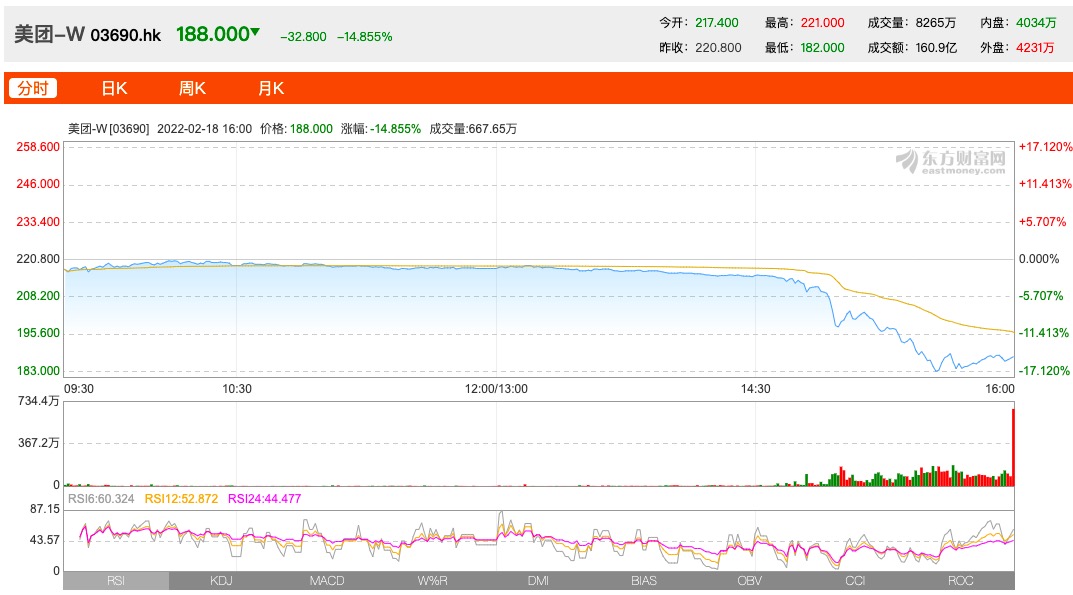Click the 最高 value 221.000
1073x595 pixels.
point(823,23)
